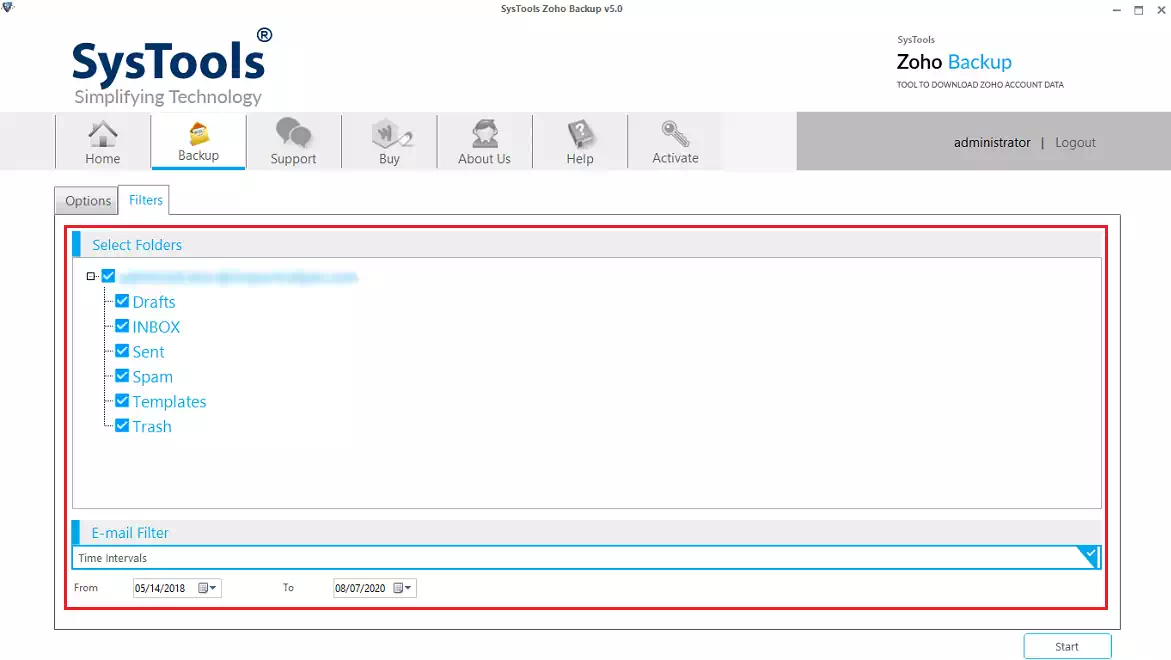
Task: Minimize the SysTools Zoho Backup window
Action: [x=1116, y=10]
